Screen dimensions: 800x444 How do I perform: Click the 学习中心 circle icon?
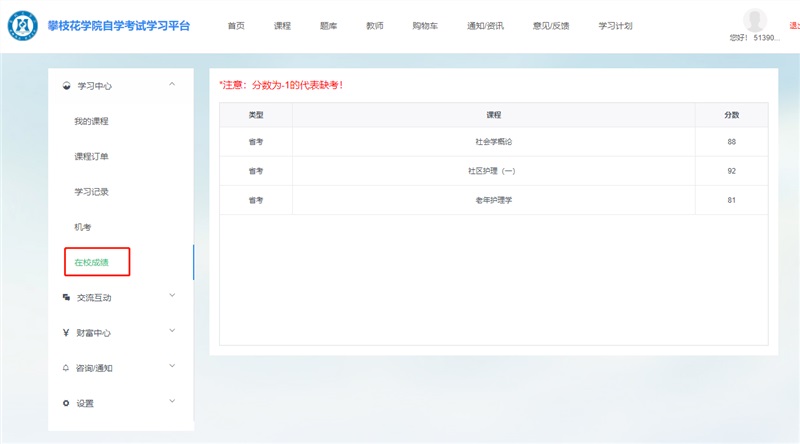click(66, 86)
